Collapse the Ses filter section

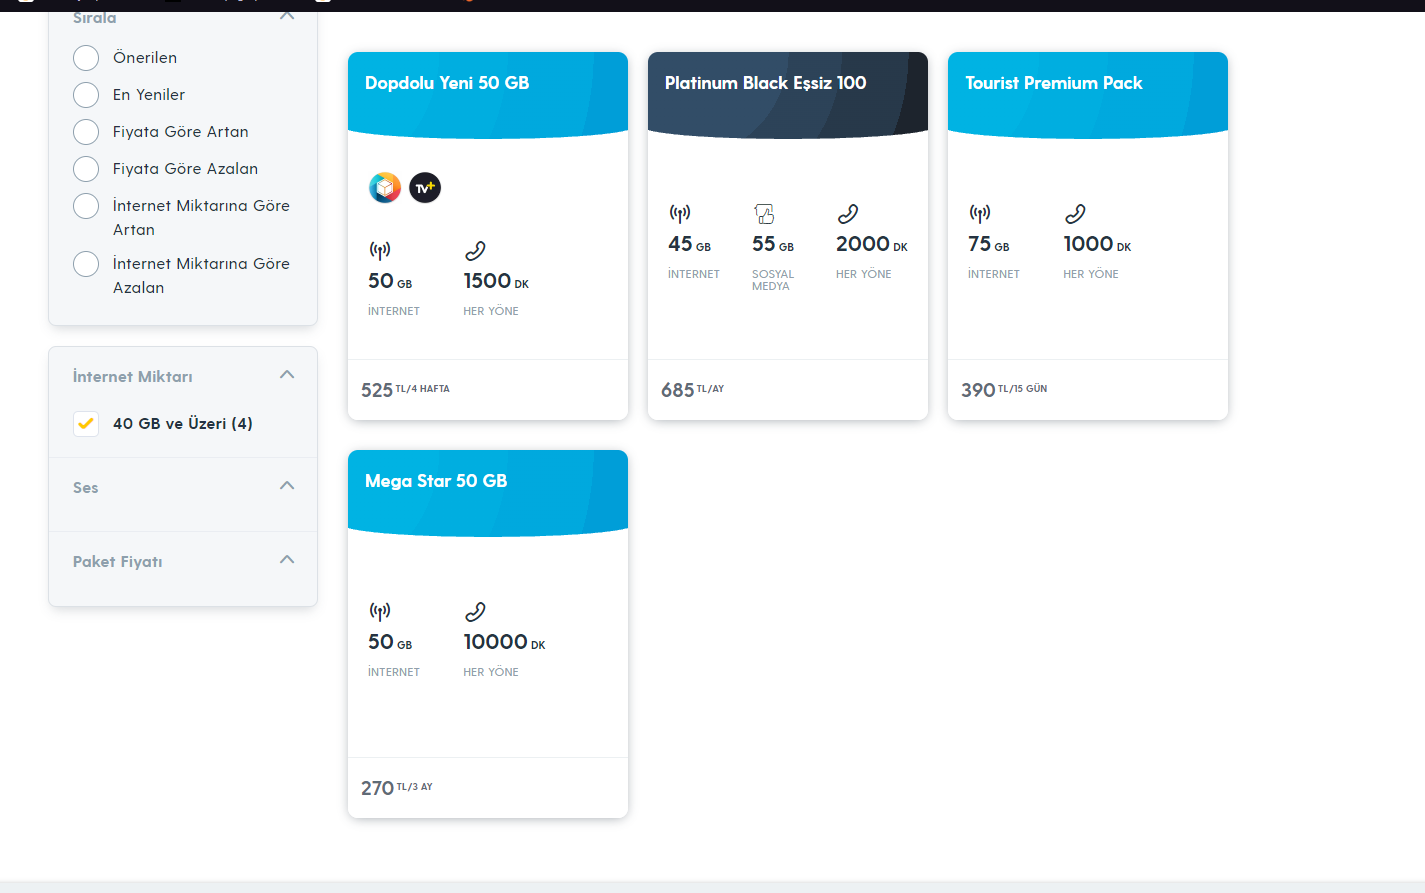[287, 486]
